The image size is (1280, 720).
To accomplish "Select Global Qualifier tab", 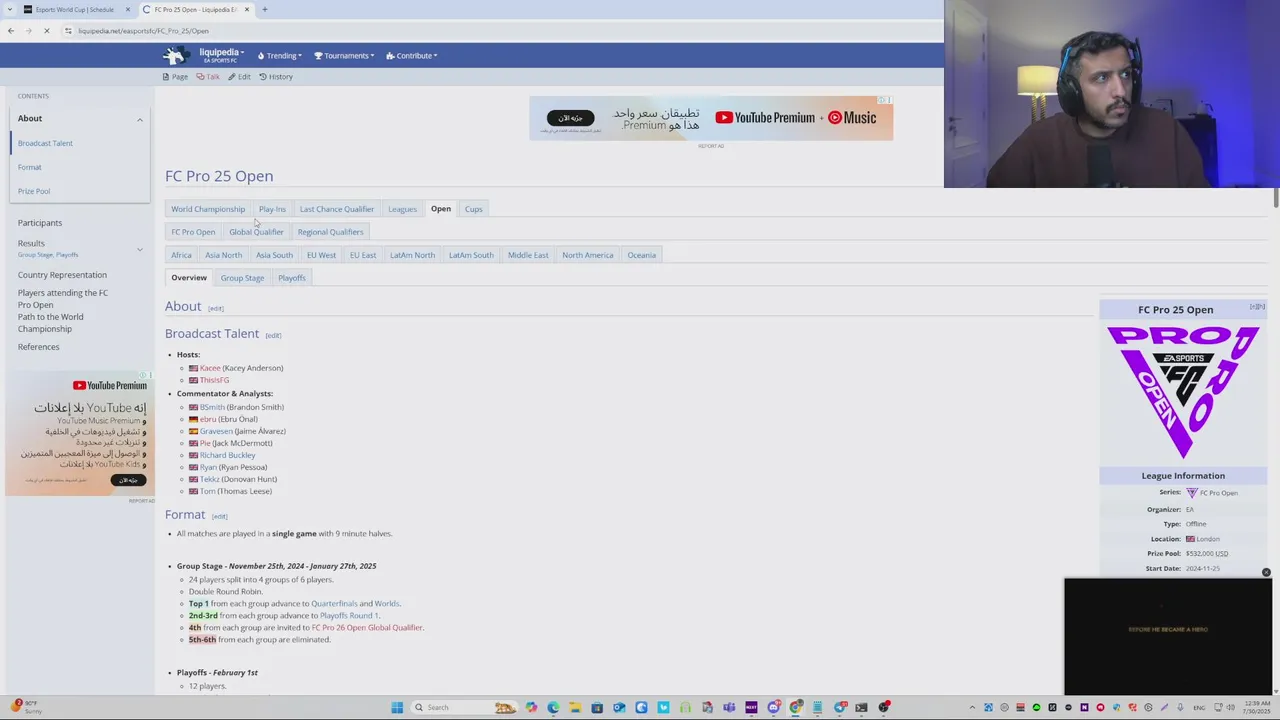I will [256, 232].
